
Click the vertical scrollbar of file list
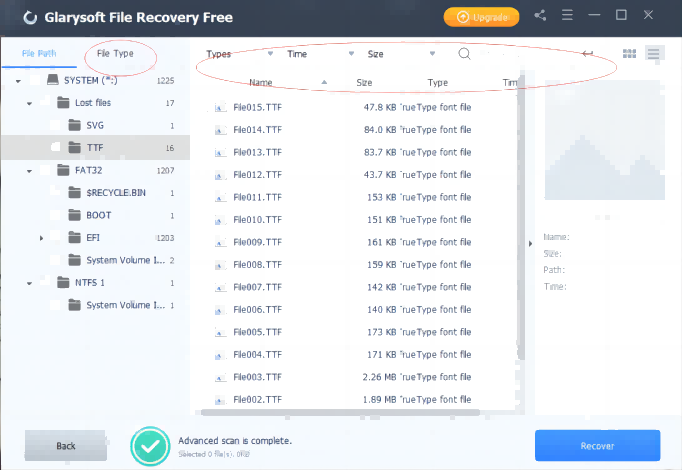click(x=522, y=217)
